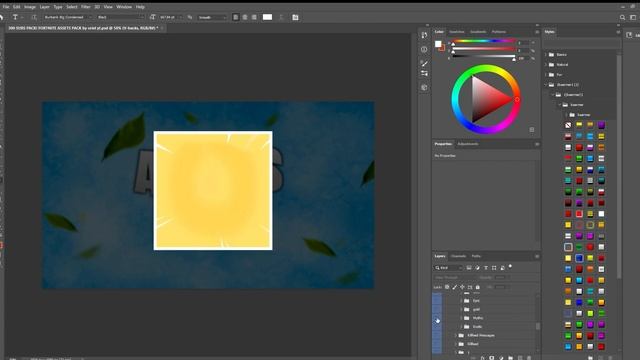This screenshot has height=360, width=640.
Task: Click the search icon in options bar
Action: coord(622,17)
